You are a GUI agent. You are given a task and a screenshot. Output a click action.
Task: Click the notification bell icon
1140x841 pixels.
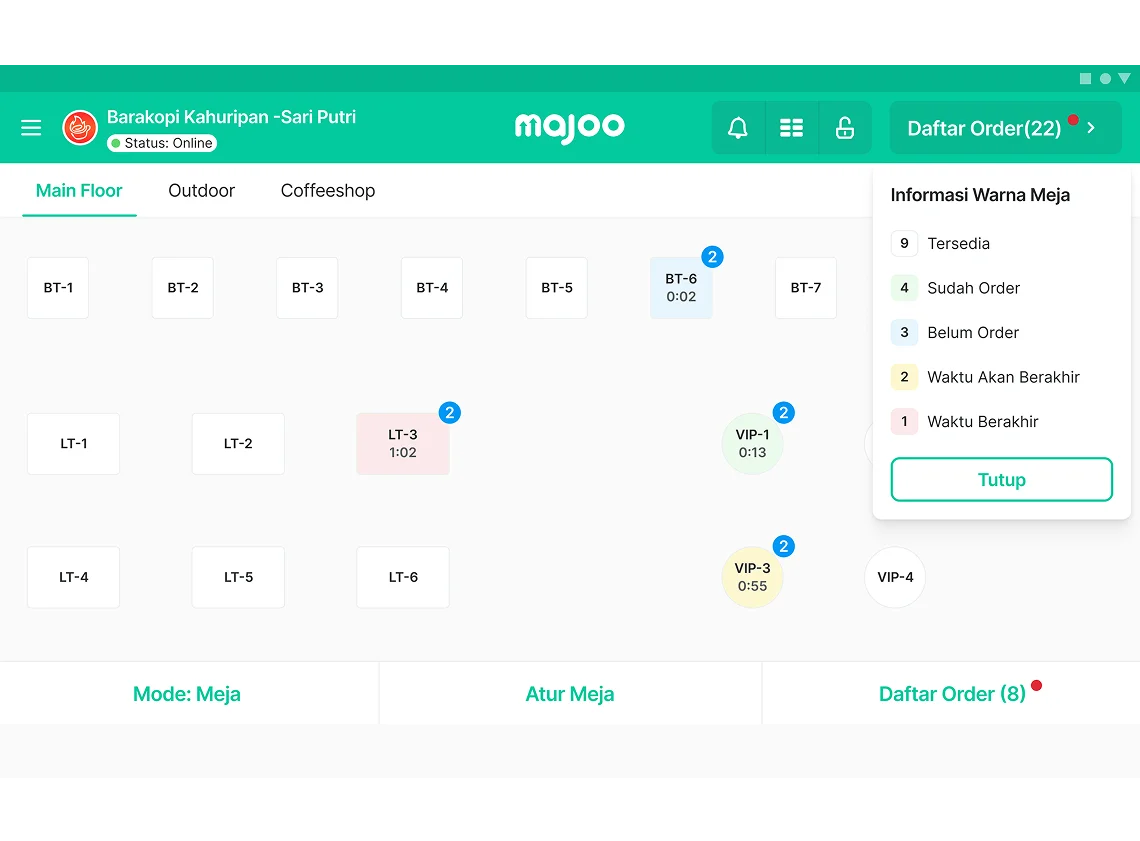(738, 128)
